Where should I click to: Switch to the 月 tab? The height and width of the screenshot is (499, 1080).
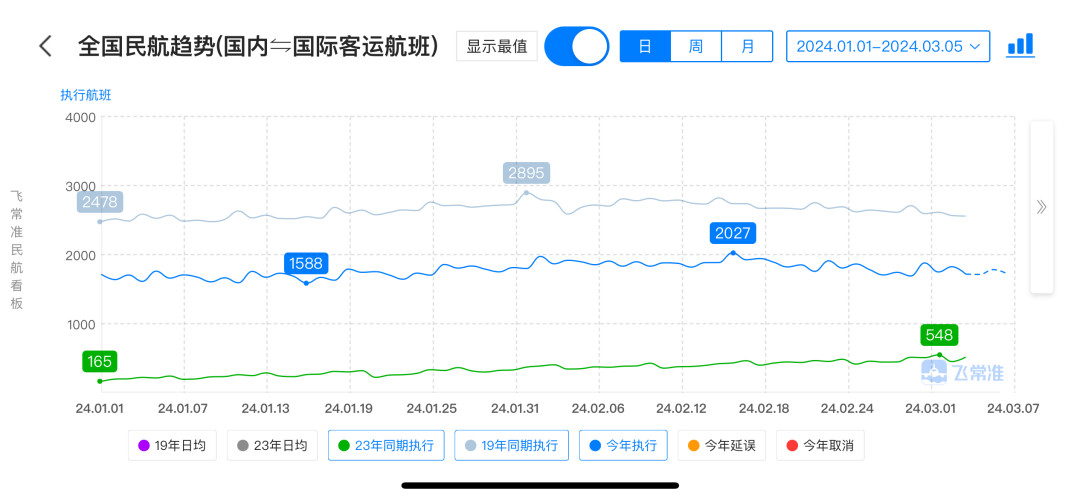(x=746, y=46)
